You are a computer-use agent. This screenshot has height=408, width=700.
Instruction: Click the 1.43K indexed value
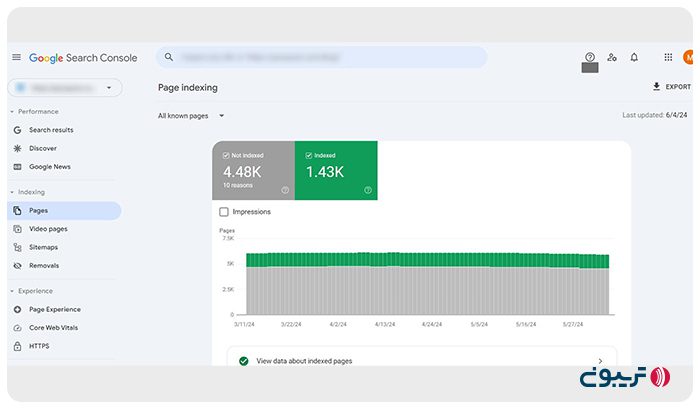pyautogui.click(x=325, y=172)
